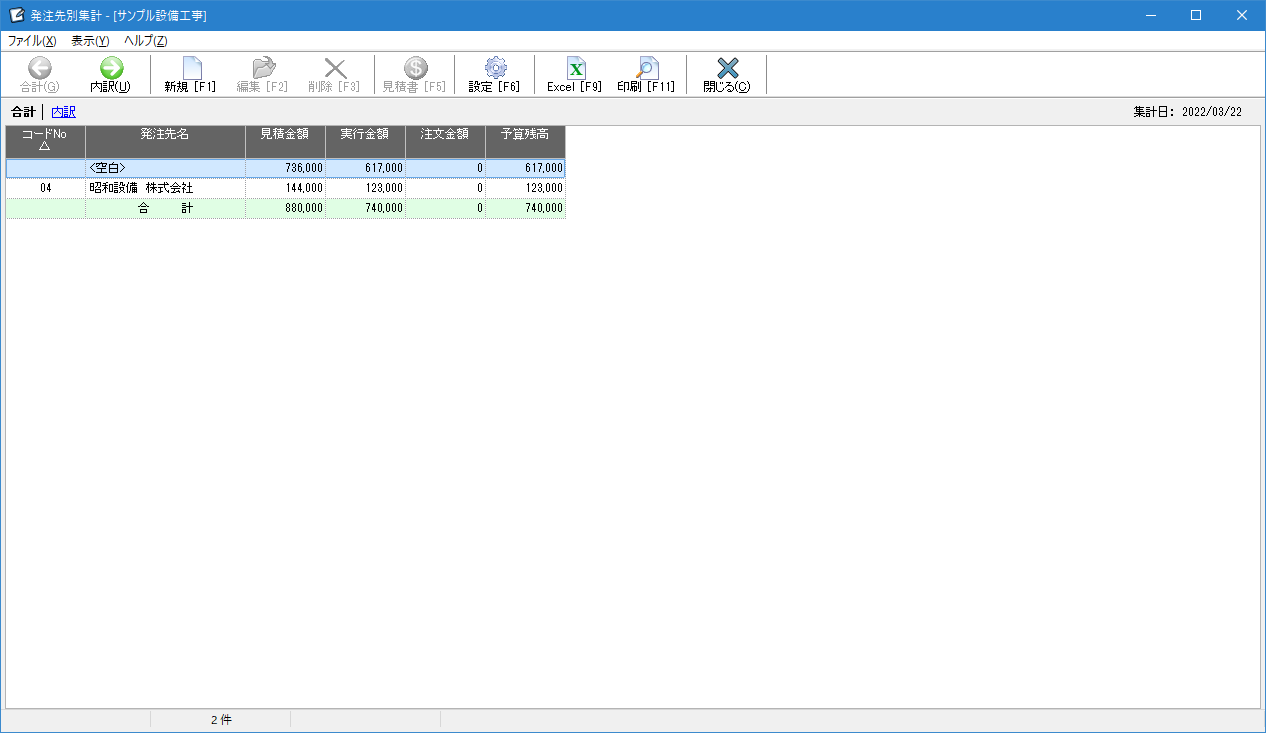Click the 削除 [F3] delete icon
1266x733 pixels.
pos(335,68)
